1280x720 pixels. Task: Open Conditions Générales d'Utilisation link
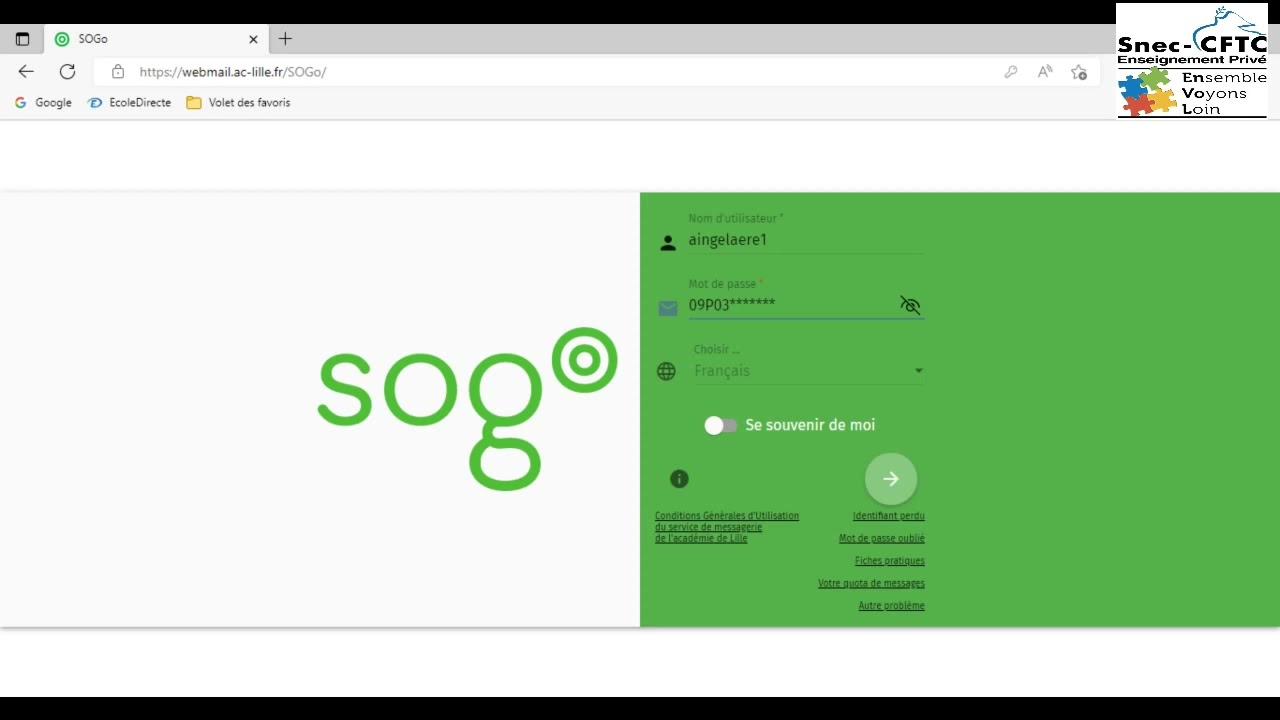click(727, 527)
